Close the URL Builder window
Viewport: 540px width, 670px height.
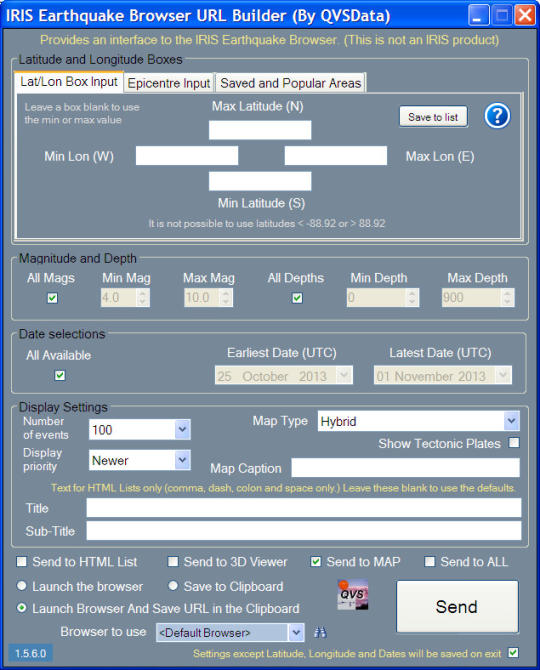(x=525, y=16)
